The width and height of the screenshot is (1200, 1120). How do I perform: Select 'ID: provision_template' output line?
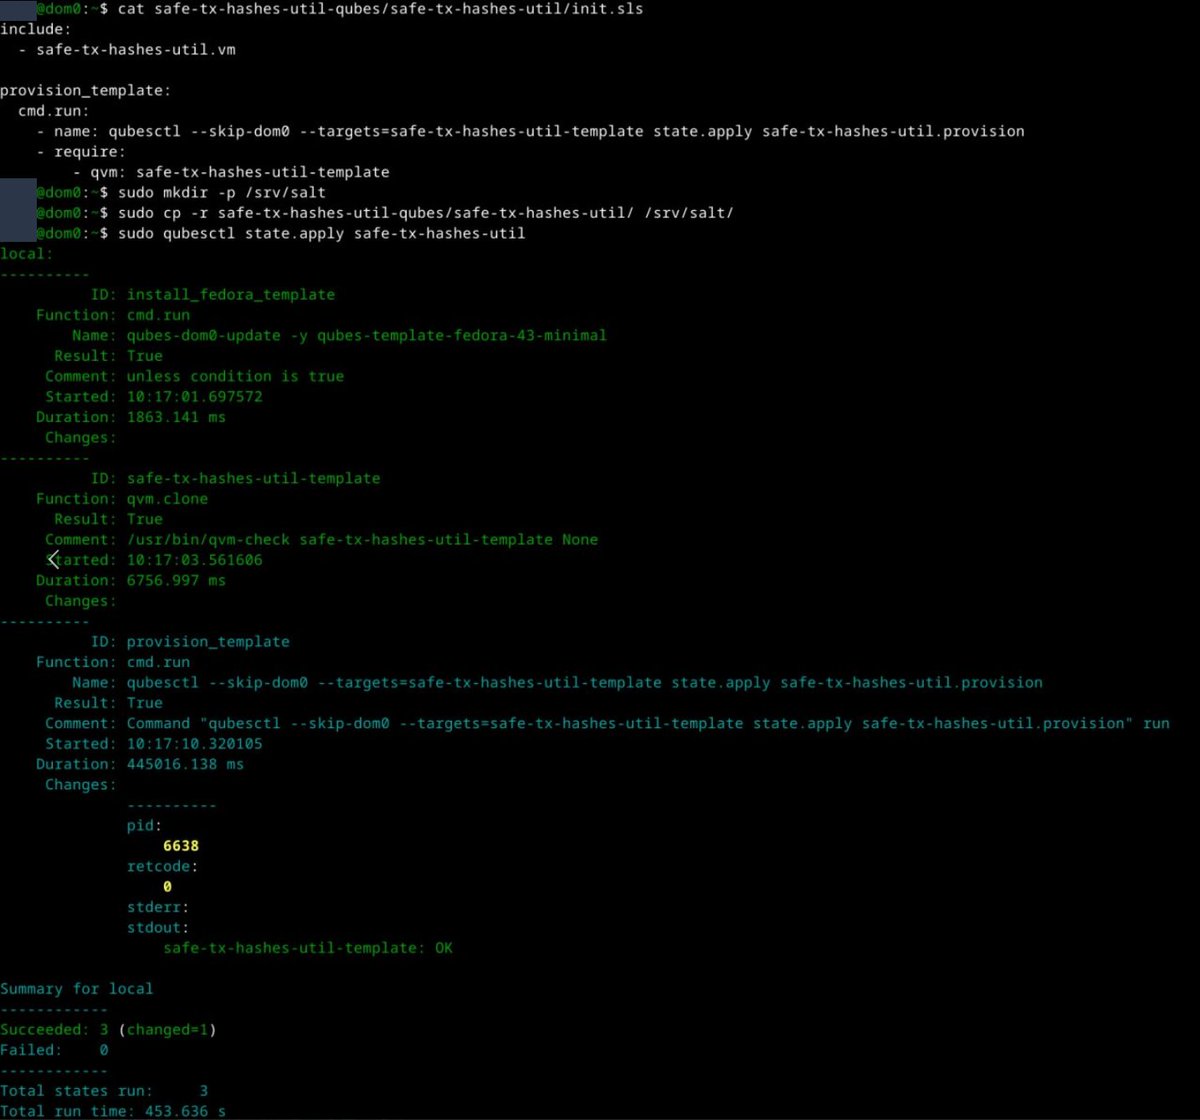coord(190,641)
